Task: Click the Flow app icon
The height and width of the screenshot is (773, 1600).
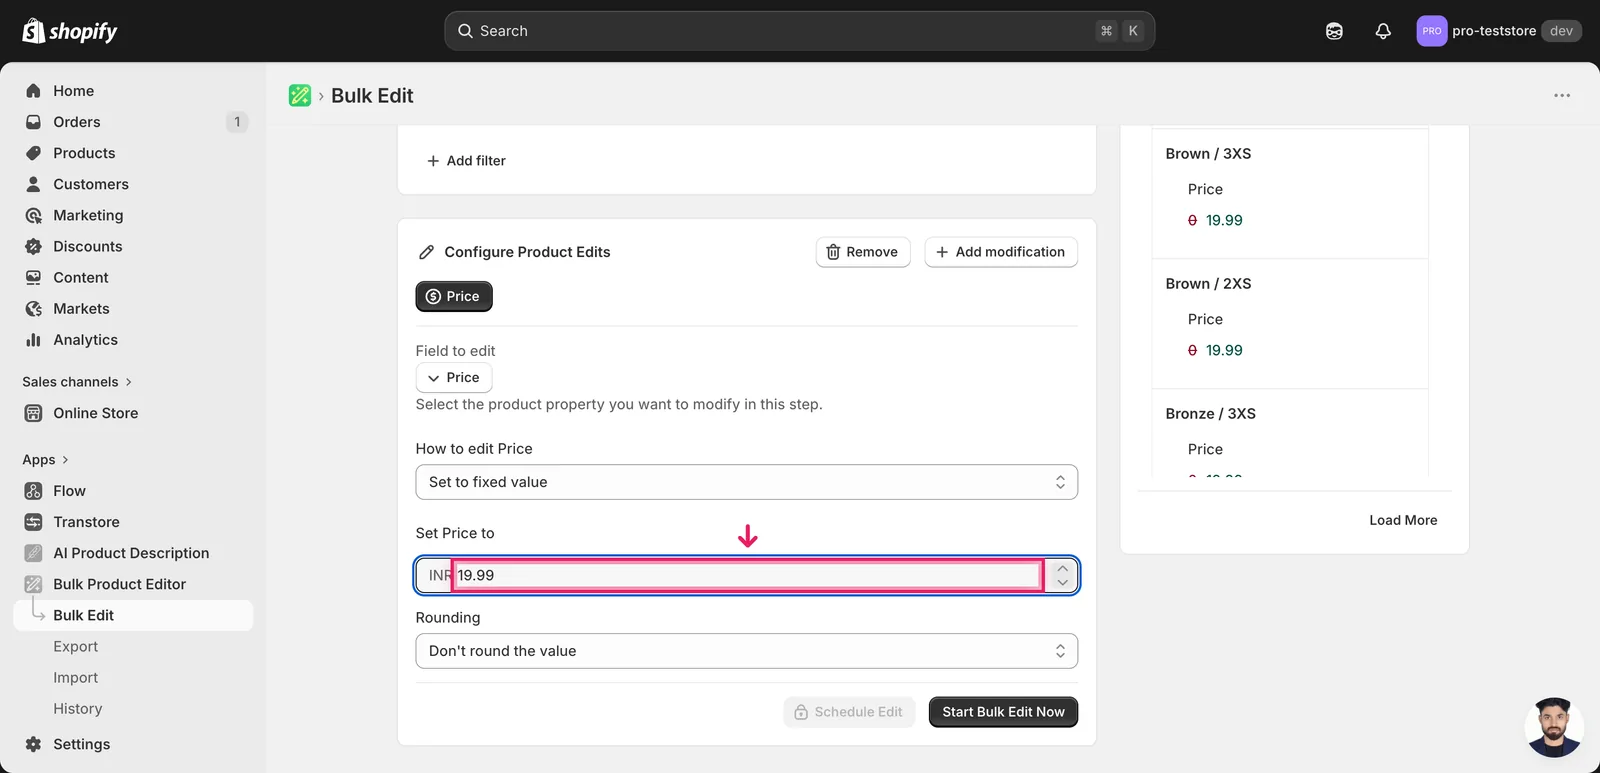Action: click(33, 491)
